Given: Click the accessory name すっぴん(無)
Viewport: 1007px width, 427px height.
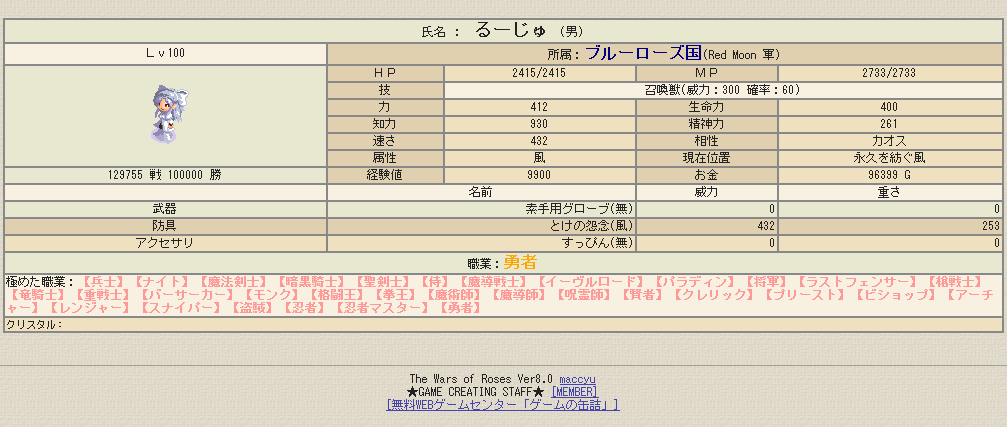Looking at the screenshot, I should 597,243.
